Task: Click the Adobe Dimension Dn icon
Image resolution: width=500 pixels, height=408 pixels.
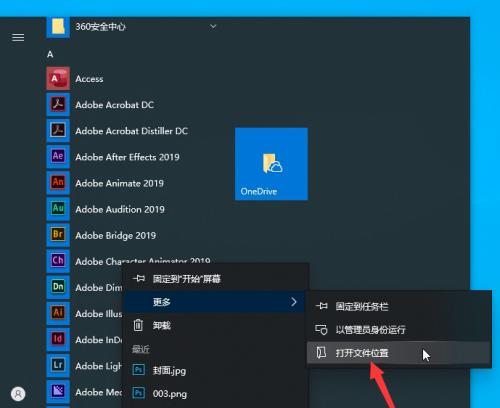Action: [x=58, y=287]
